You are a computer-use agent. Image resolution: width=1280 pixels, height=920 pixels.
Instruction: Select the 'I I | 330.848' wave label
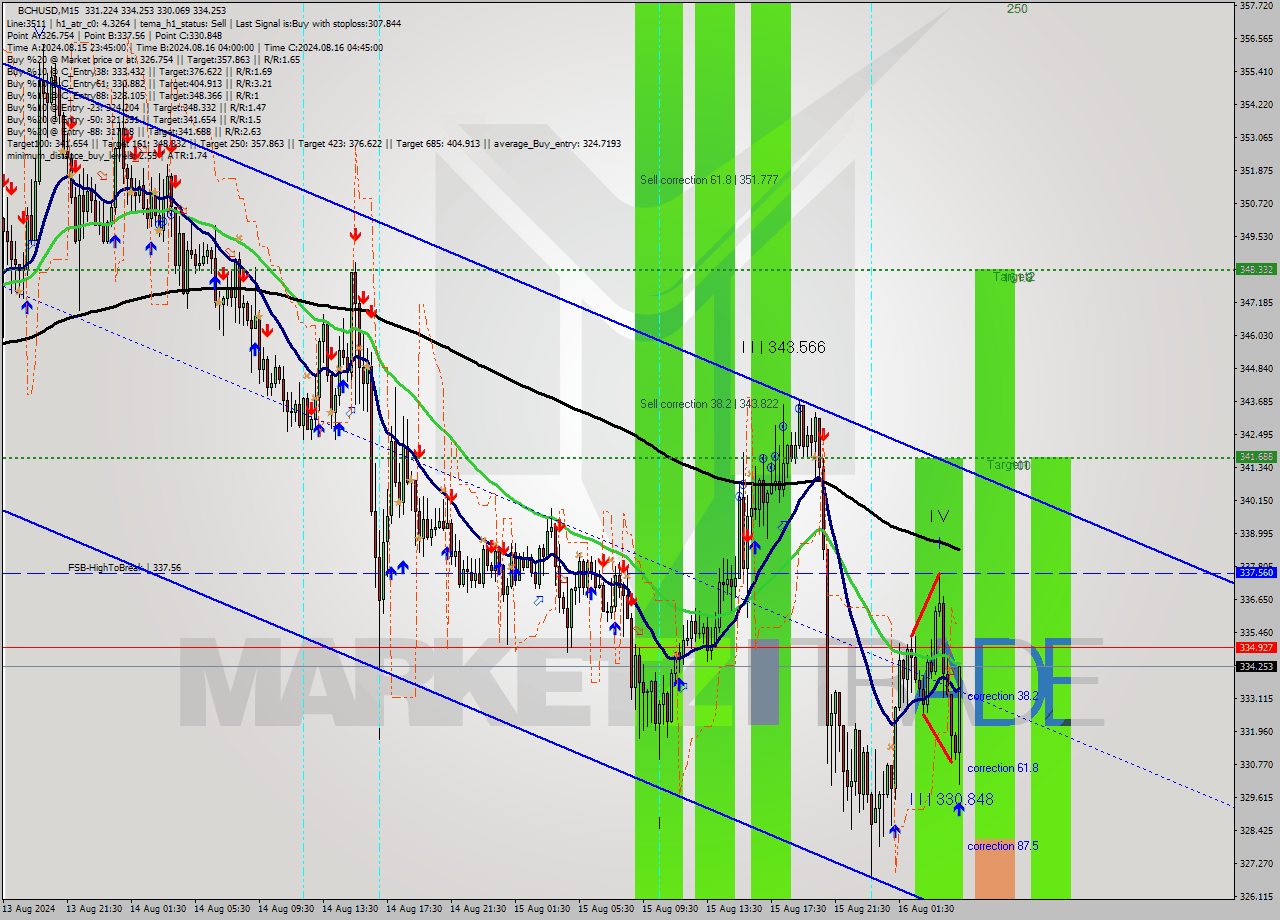pyautogui.click(x=951, y=799)
